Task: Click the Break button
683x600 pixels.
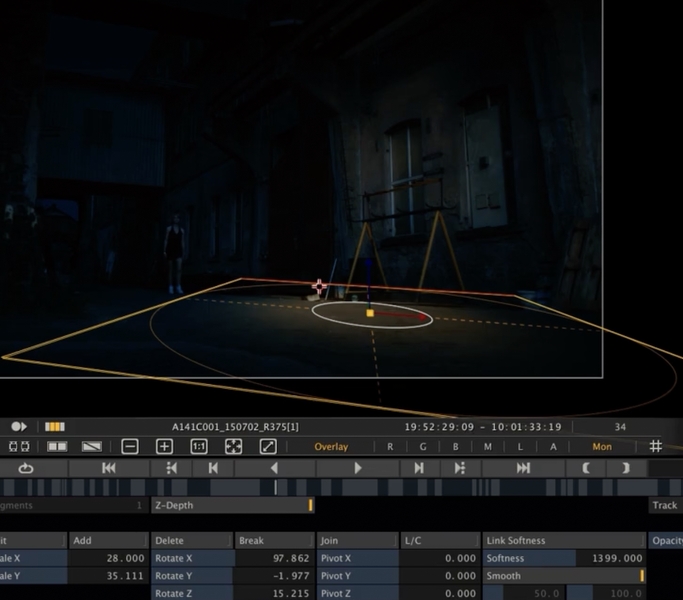Action: (274, 540)
